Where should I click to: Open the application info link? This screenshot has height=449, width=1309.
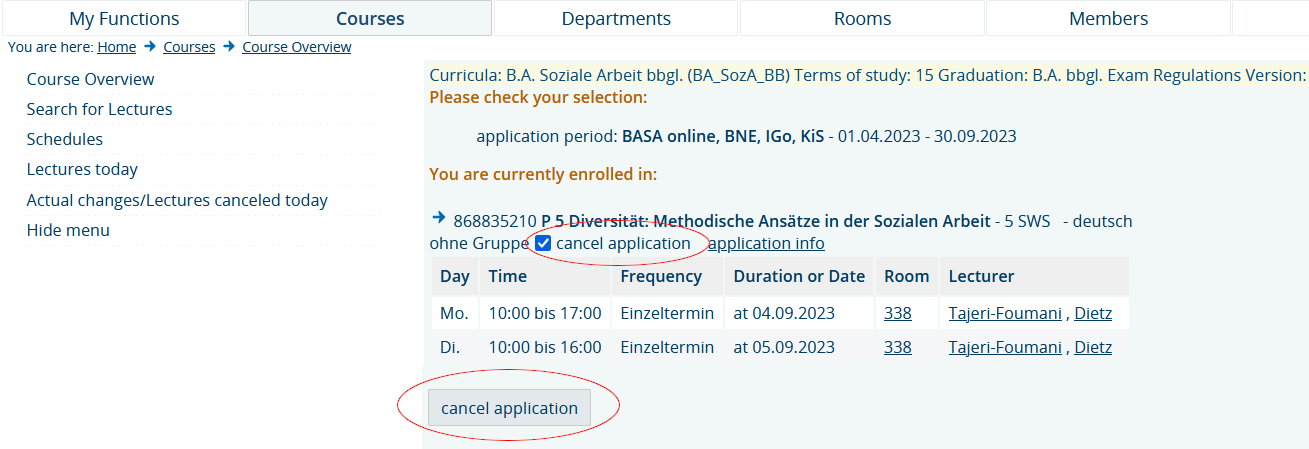click(x=766, y=243)
